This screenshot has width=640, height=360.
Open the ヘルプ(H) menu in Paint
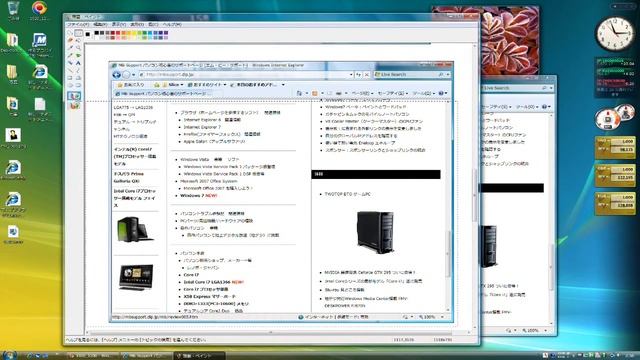pyautogui.click(x=172, y=24)
